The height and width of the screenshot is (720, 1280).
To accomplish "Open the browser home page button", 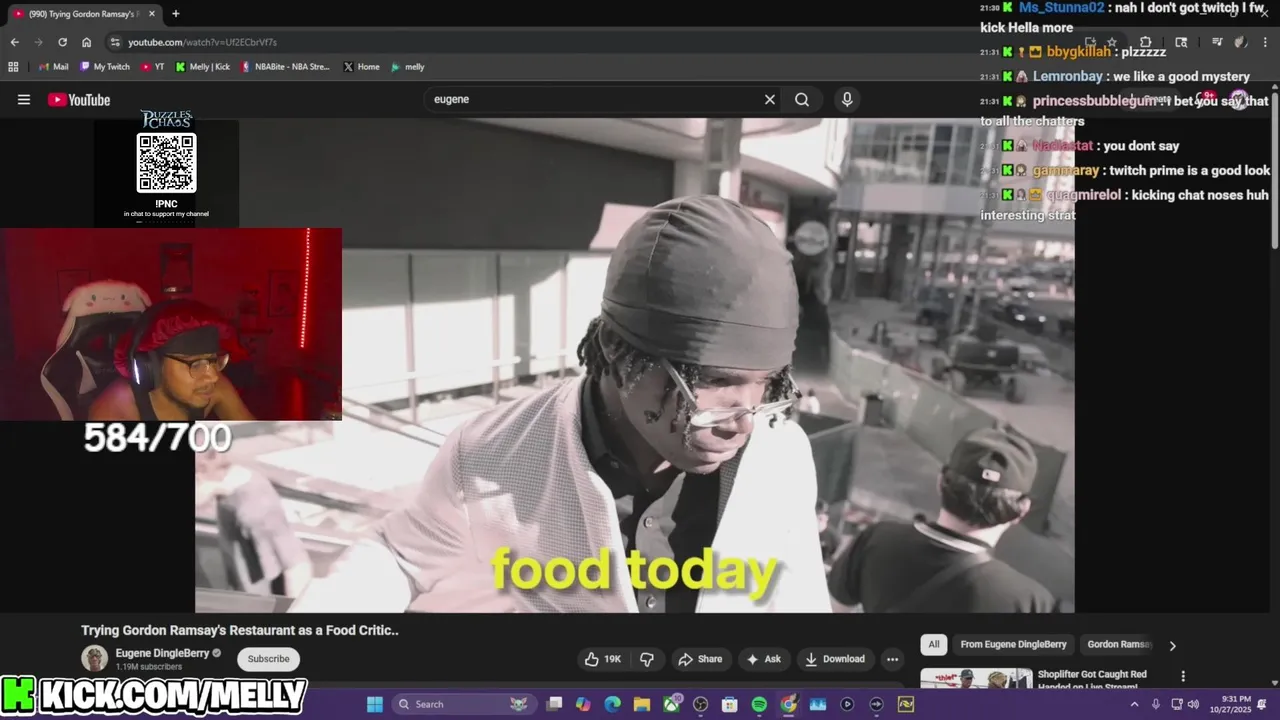I will 86,42.
